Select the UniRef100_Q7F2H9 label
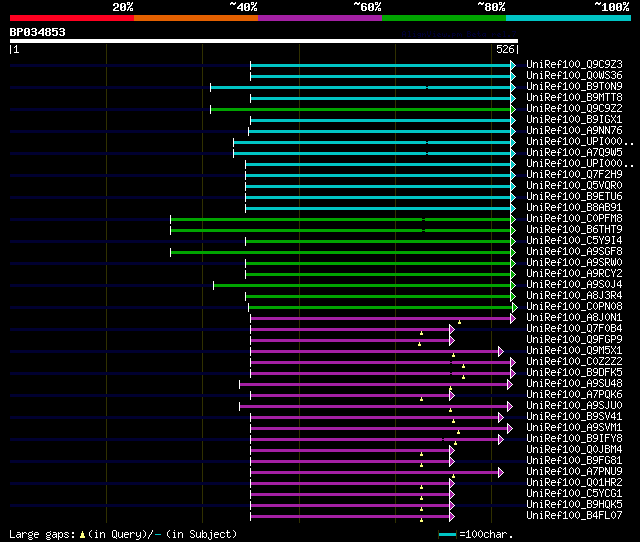Screen dimensions: 640x542 point(574,175)
